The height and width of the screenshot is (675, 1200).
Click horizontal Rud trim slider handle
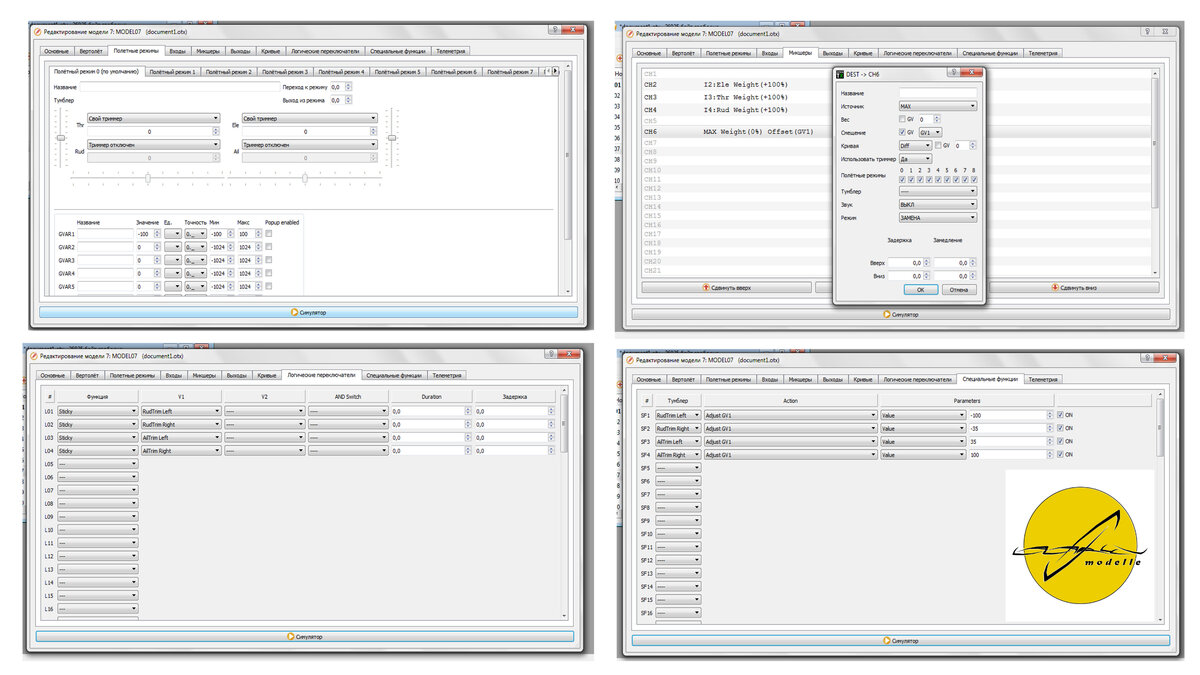point(148,177)
